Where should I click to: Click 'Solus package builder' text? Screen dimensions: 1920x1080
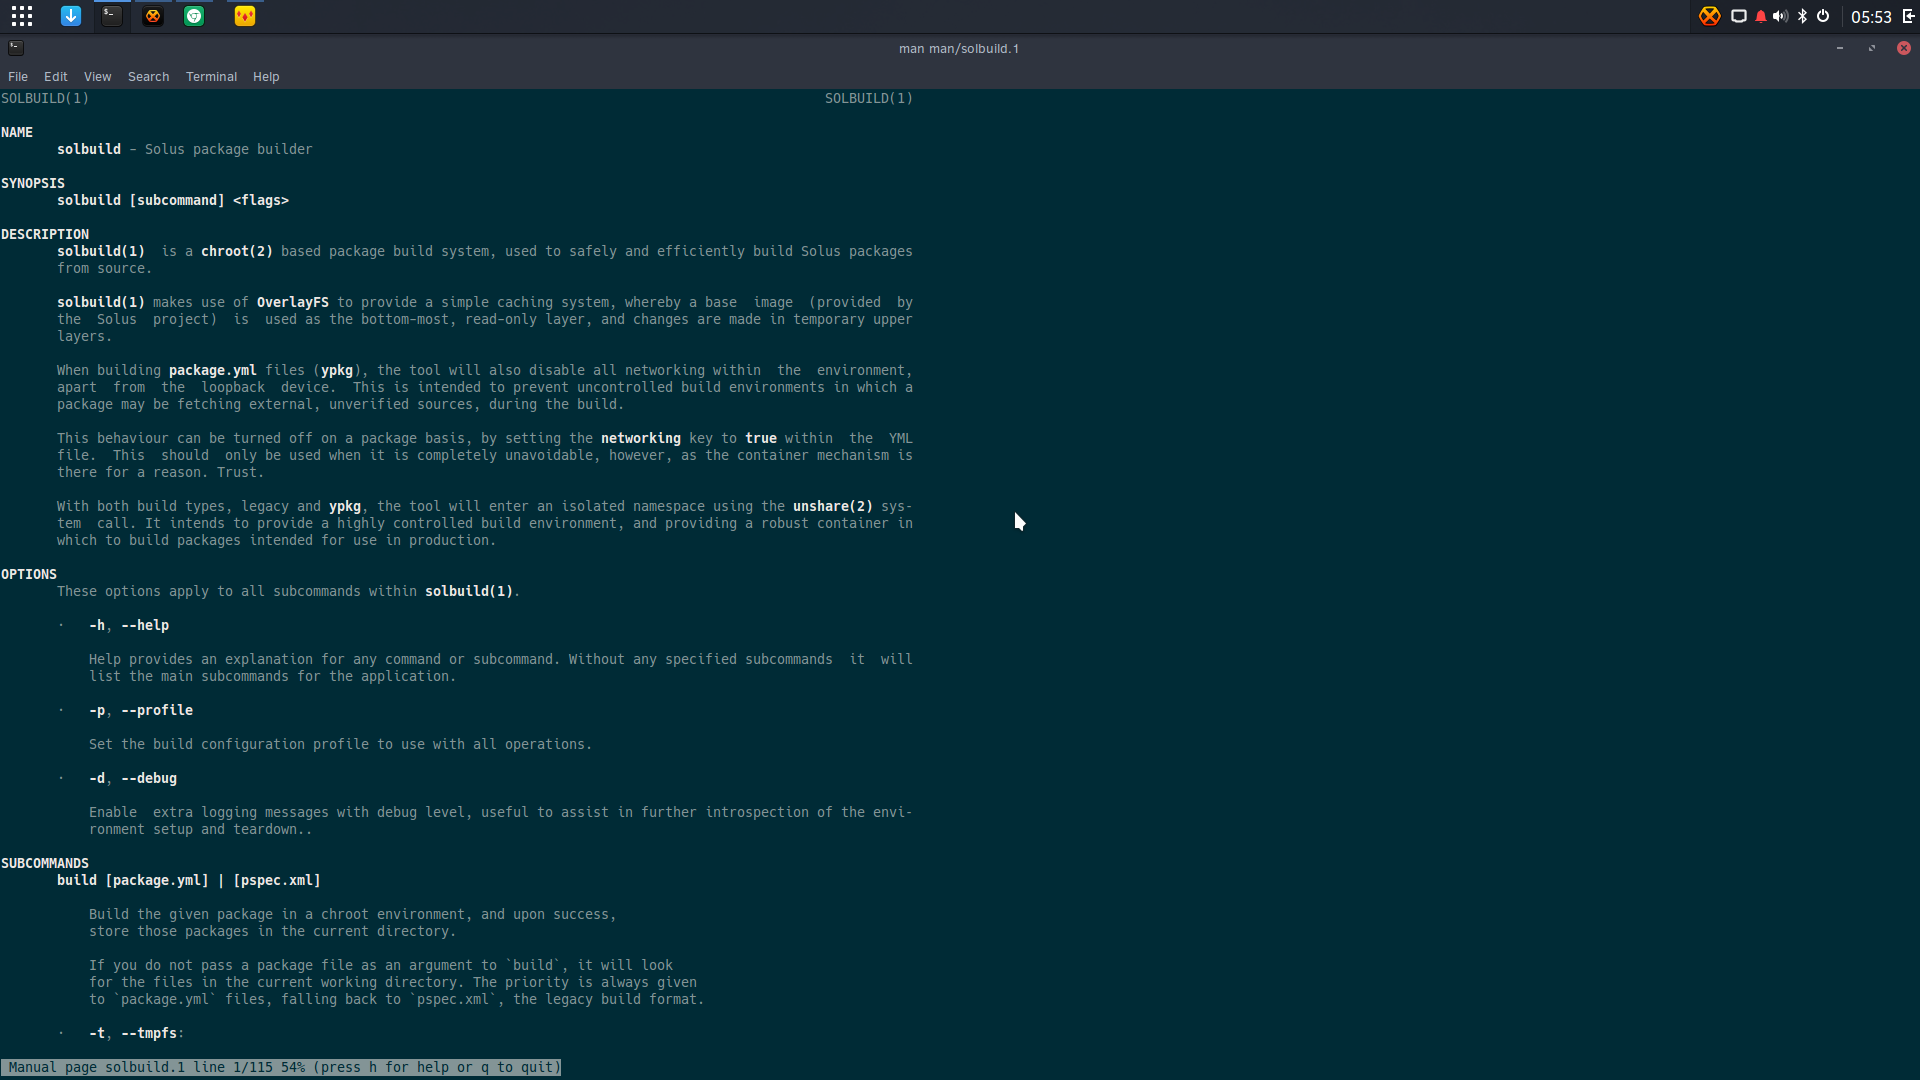(229, 149)
